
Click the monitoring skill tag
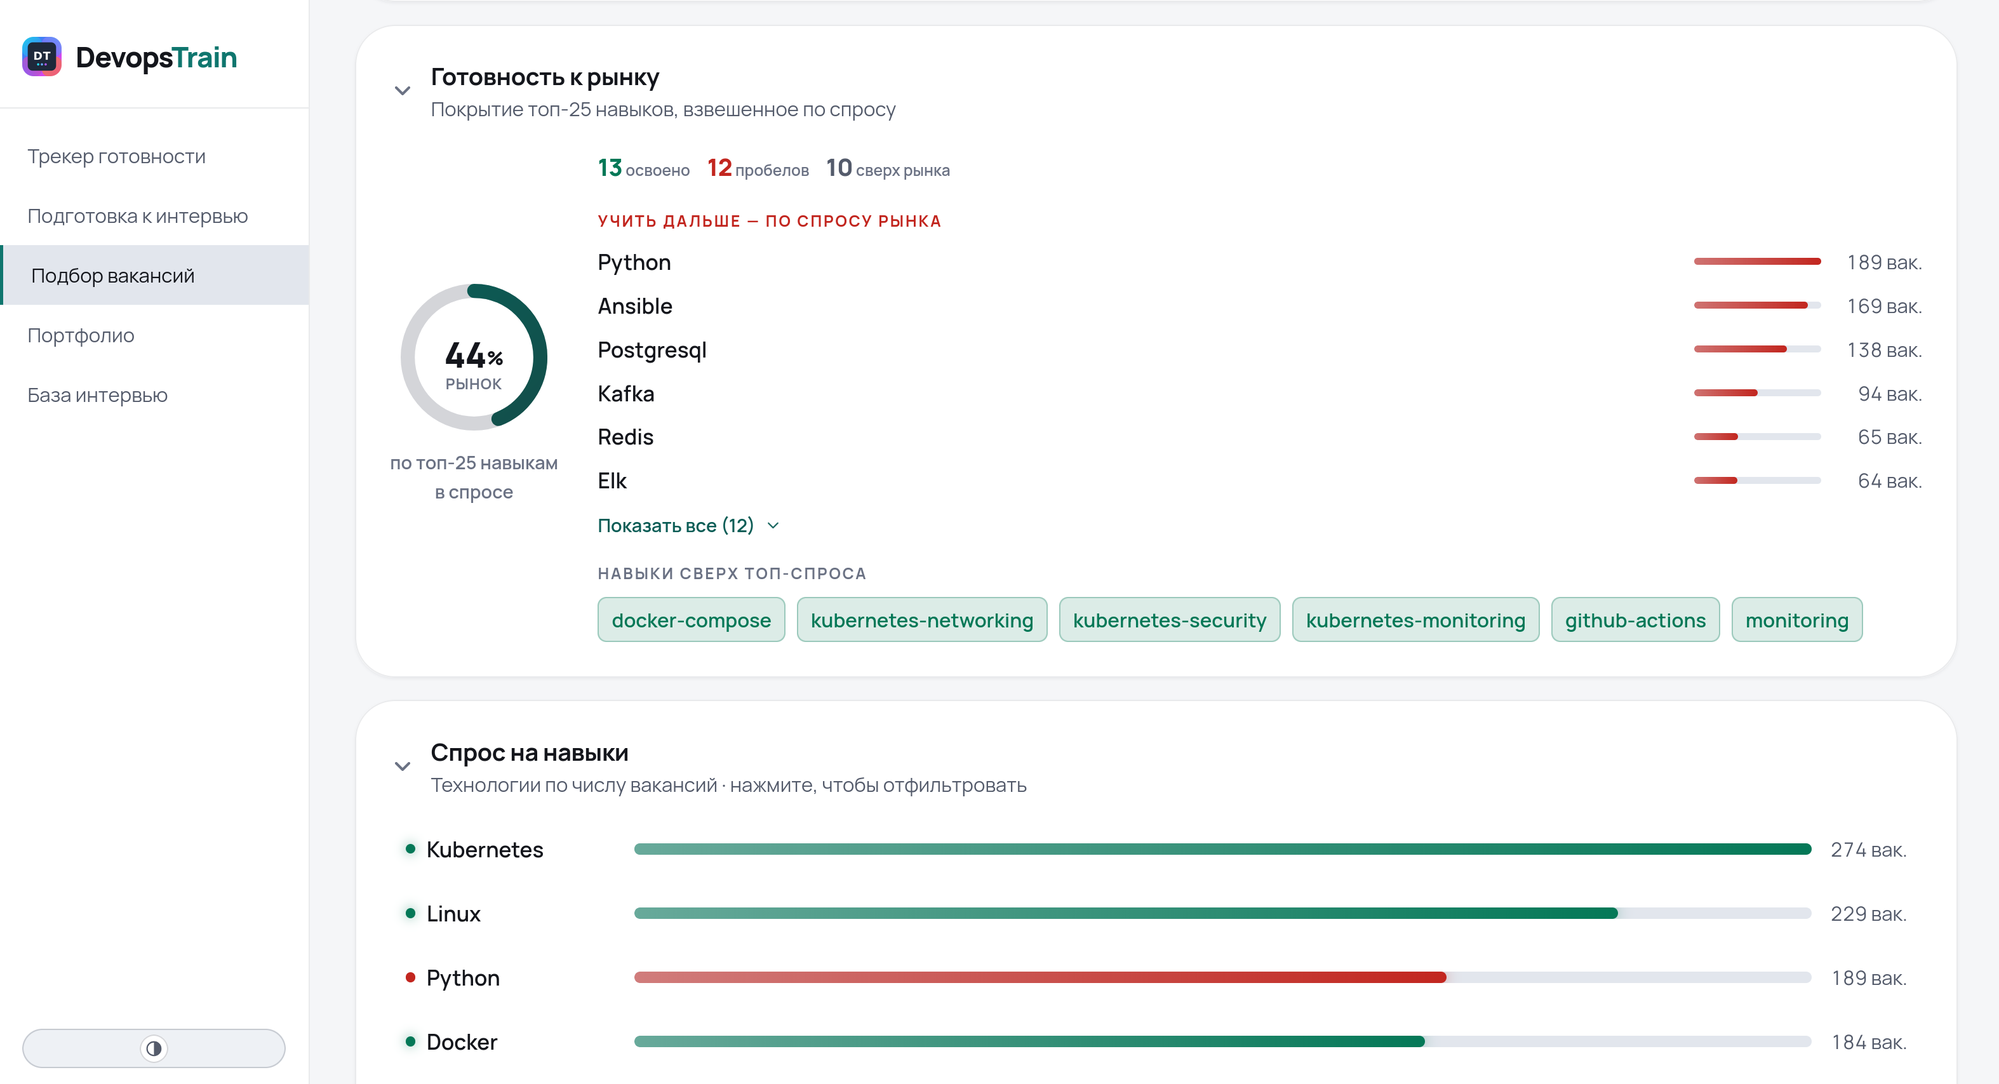click(1797, 620)
